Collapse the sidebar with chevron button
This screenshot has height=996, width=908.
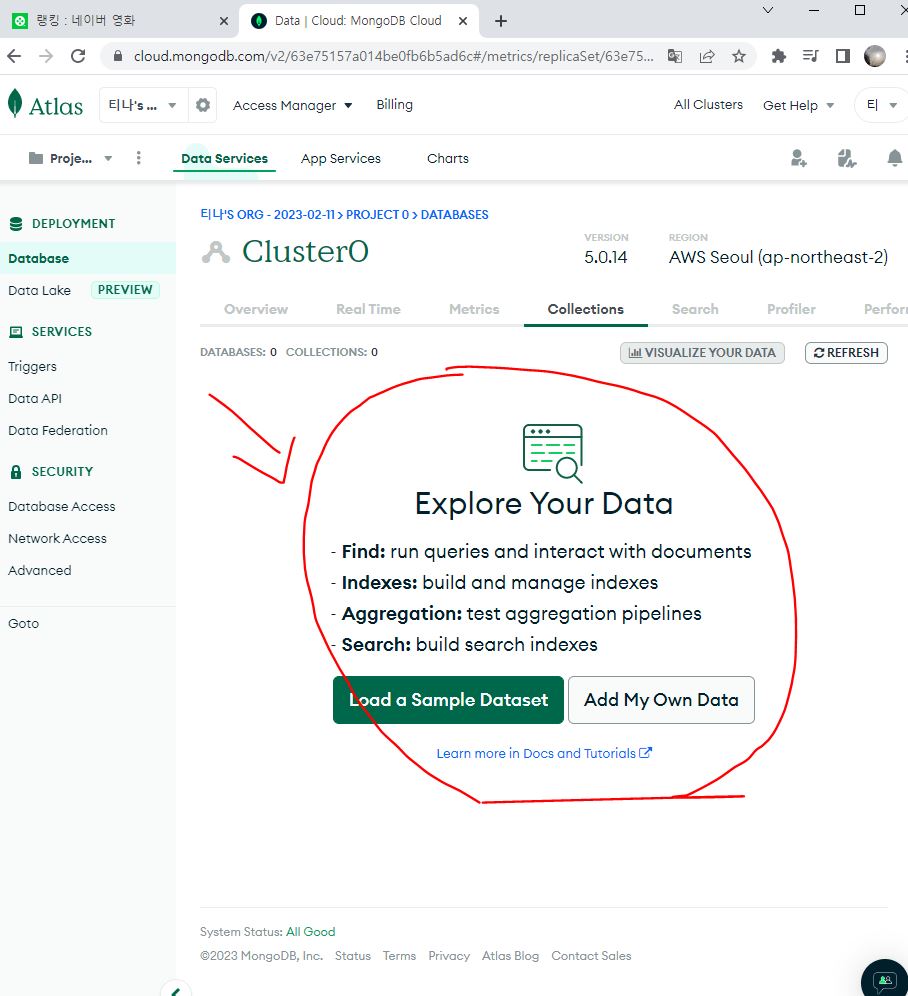point(176,990)
